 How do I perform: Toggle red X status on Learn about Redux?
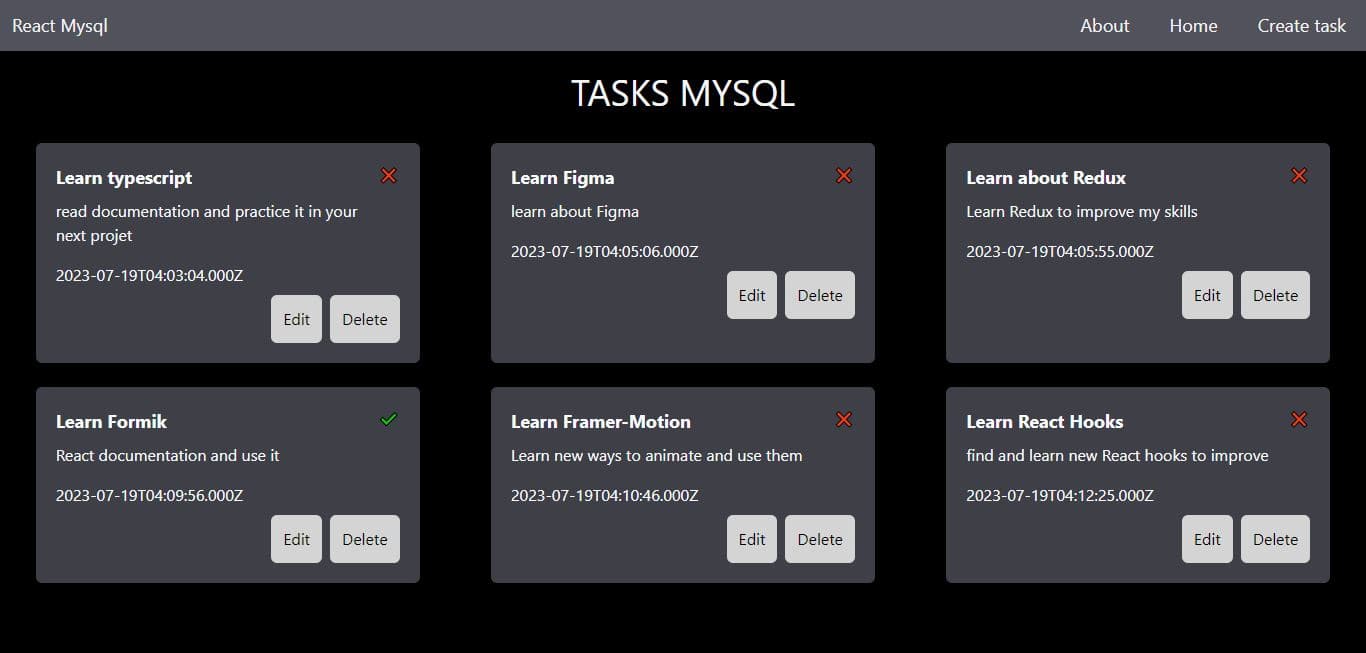(1299, 176)
